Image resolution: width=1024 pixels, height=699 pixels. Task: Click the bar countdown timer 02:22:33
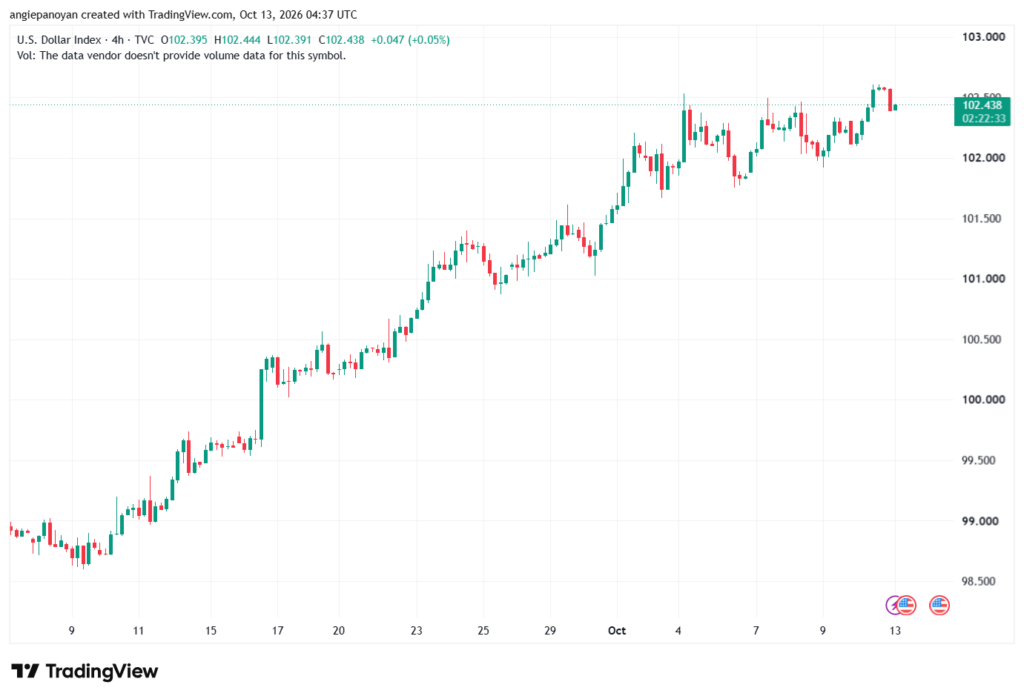(982, 118)
